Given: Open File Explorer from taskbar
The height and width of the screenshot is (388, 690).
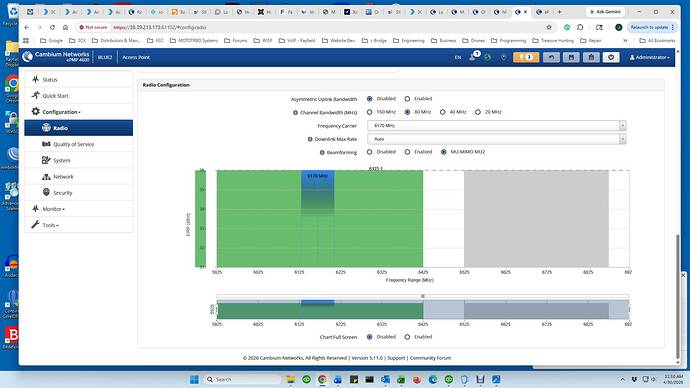Looking at the screenshot, I should pyautogui.click(x=290, y=379).
